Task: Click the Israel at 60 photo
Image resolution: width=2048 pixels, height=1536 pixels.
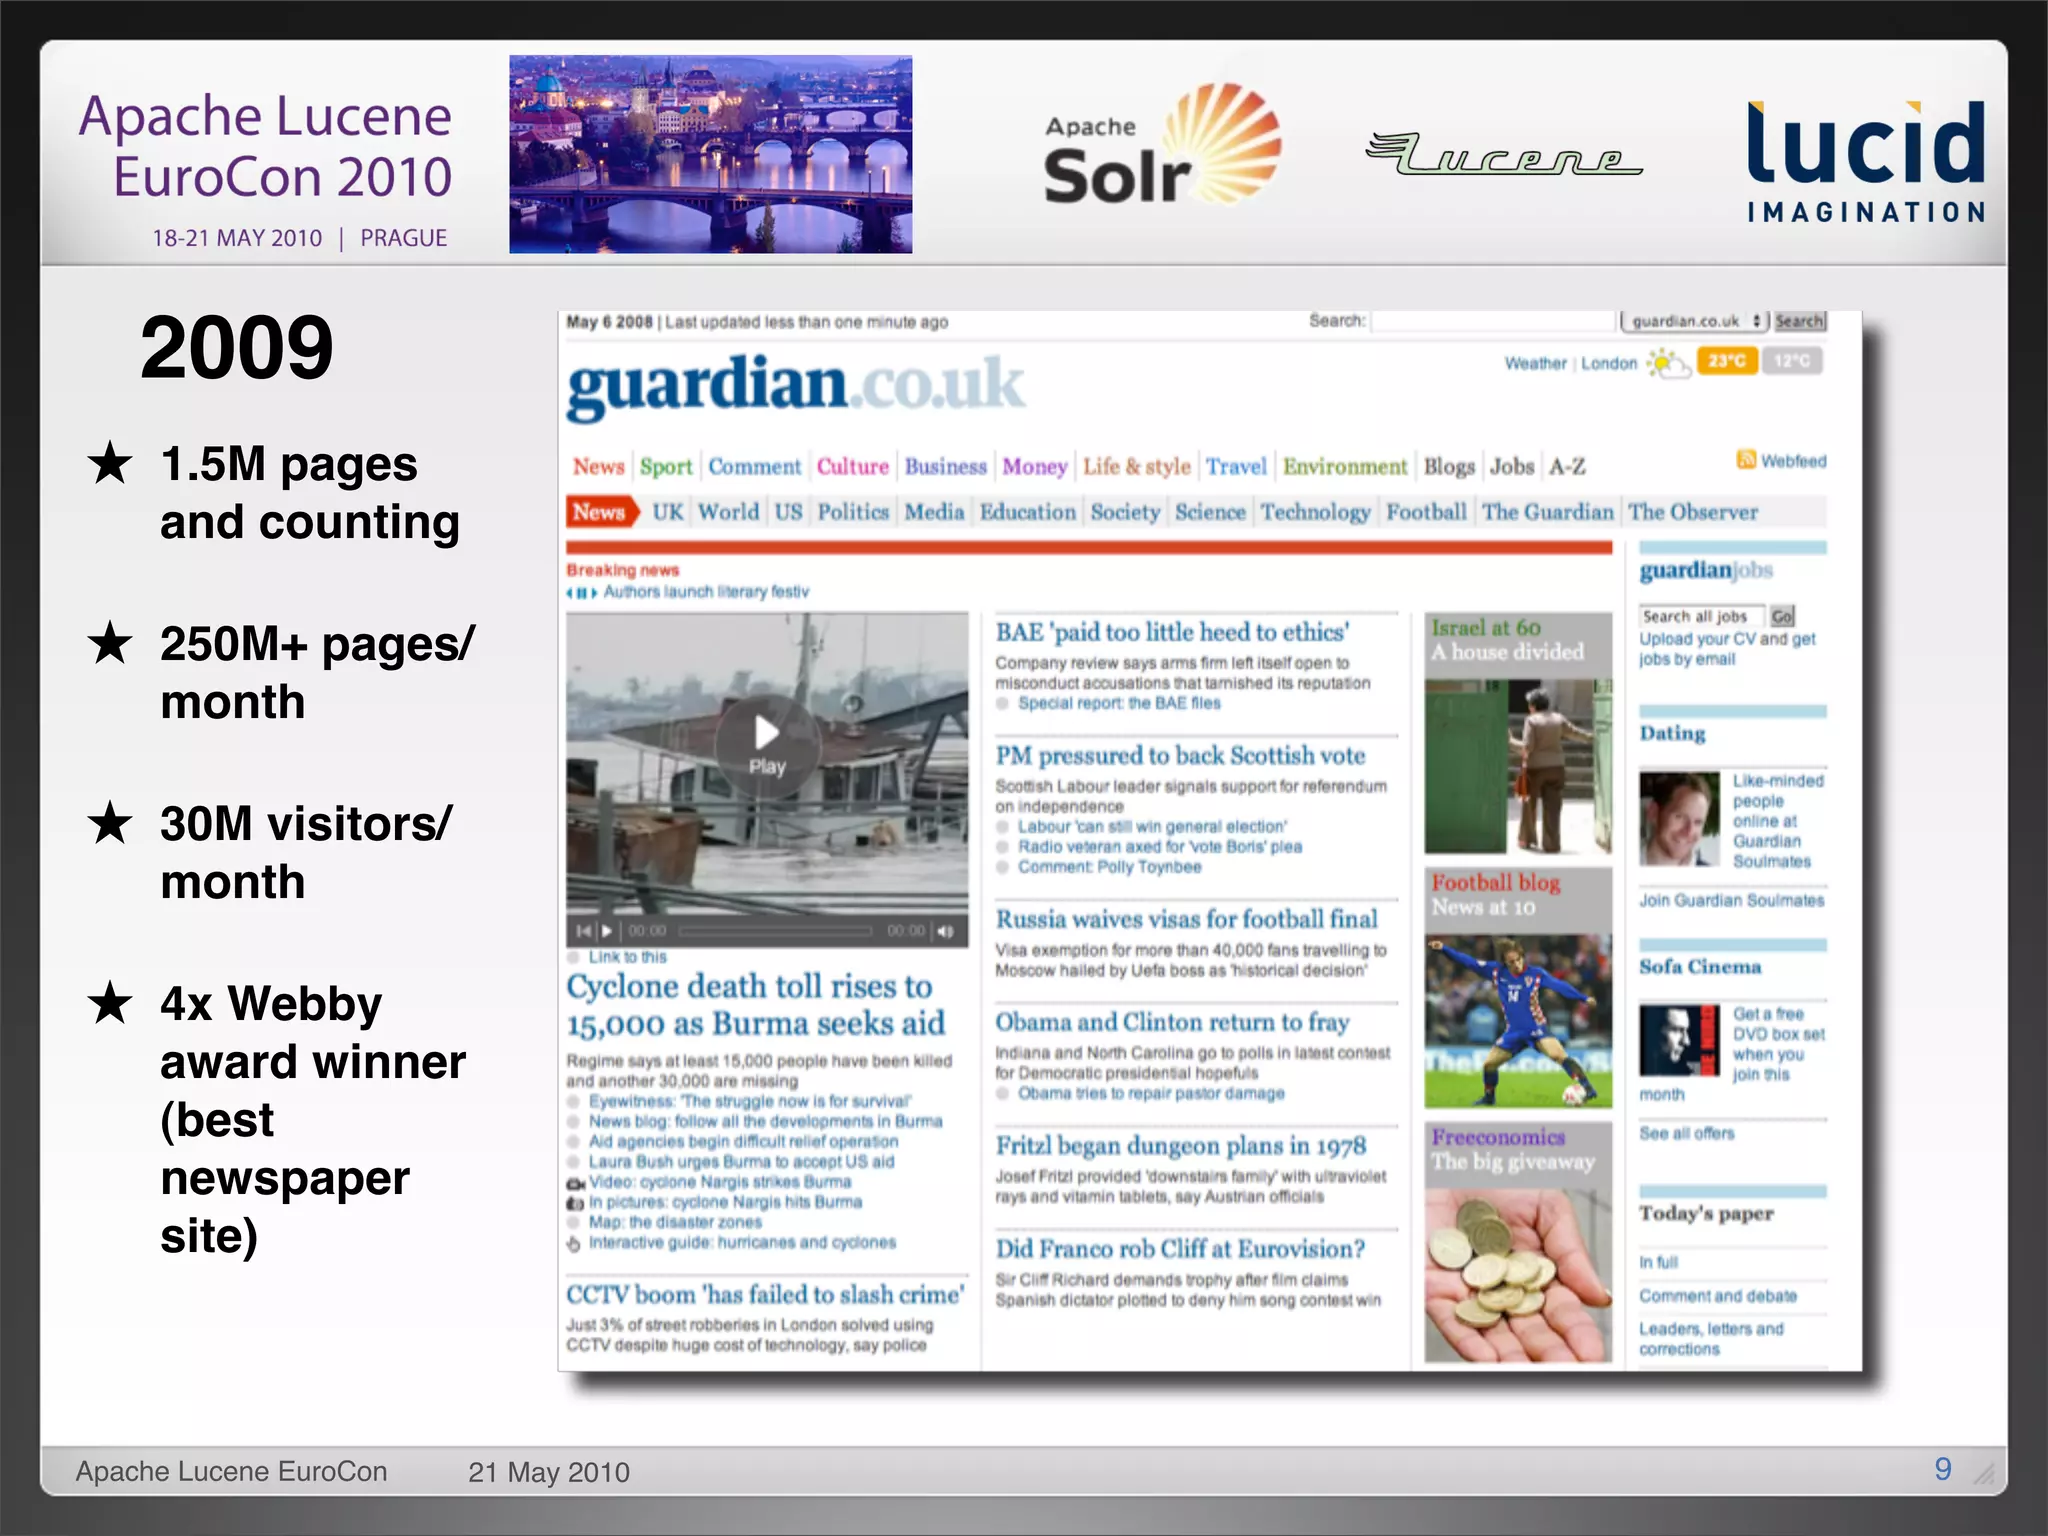Action: (1518, 767)
